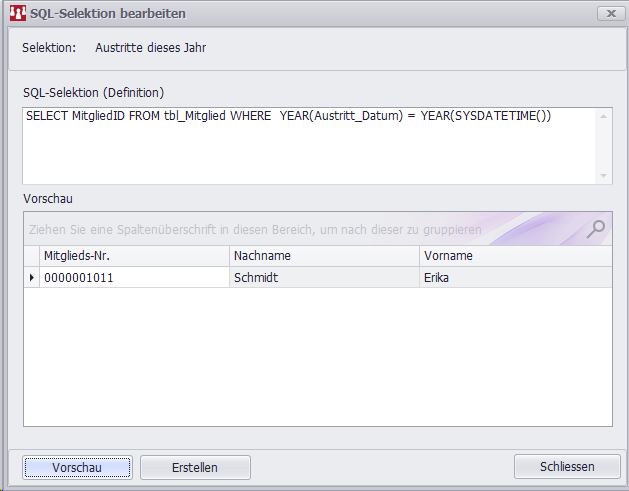Select the member number cell 0000001011
Image resolution: width=629 pixels, height=491 pixels.
[134, 277]
